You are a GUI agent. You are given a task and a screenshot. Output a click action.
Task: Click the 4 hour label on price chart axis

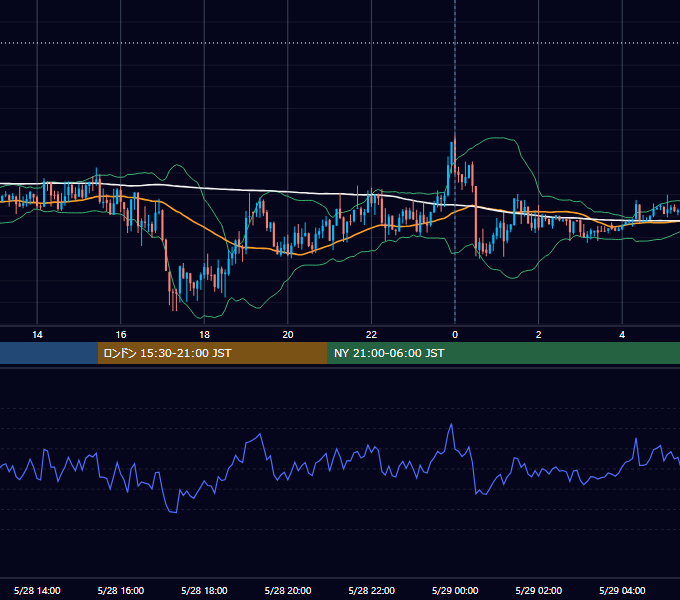point(622,335)
